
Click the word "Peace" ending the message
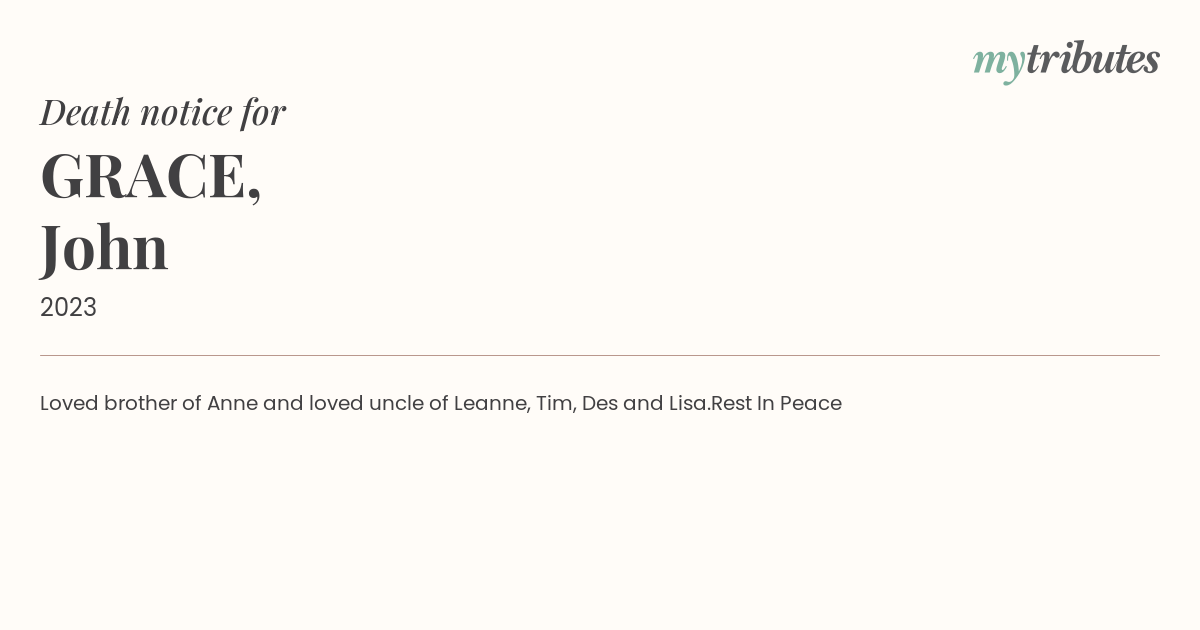[811, 403]
